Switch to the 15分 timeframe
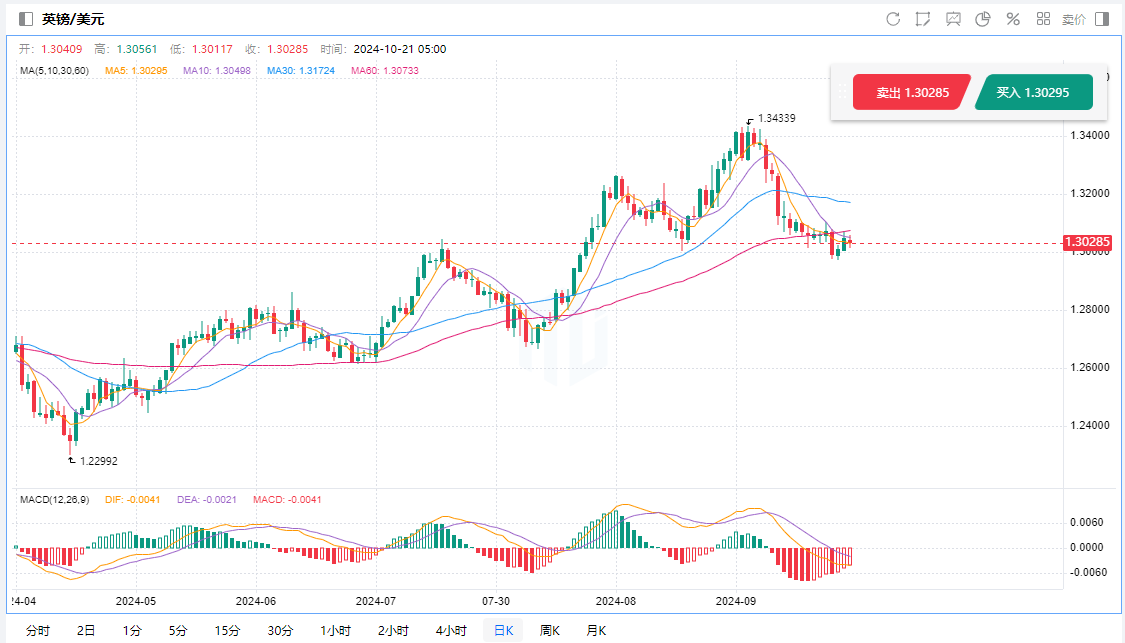 pos(227,630)
